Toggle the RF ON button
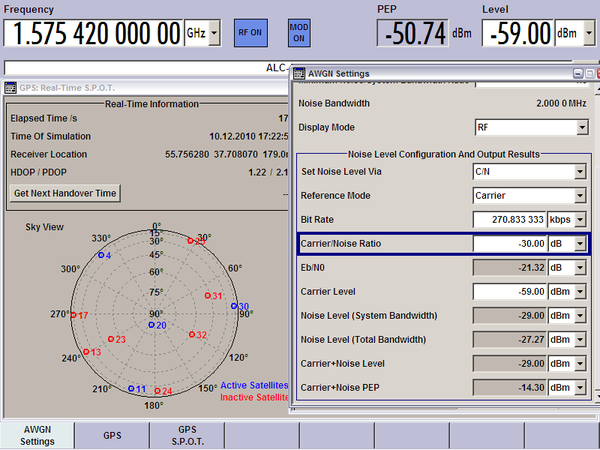600x450 pixels. 251,32
